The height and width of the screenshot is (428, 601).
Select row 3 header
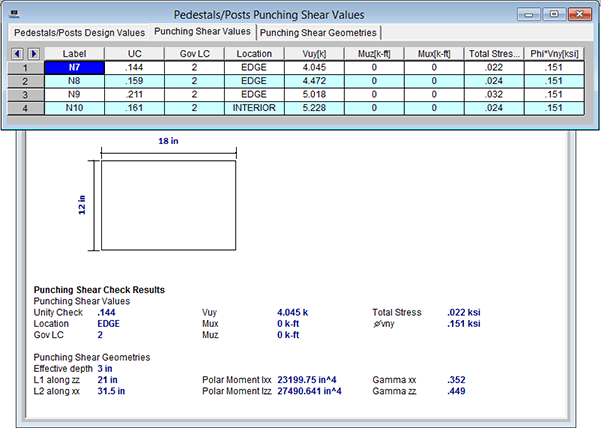pos(24,93)
